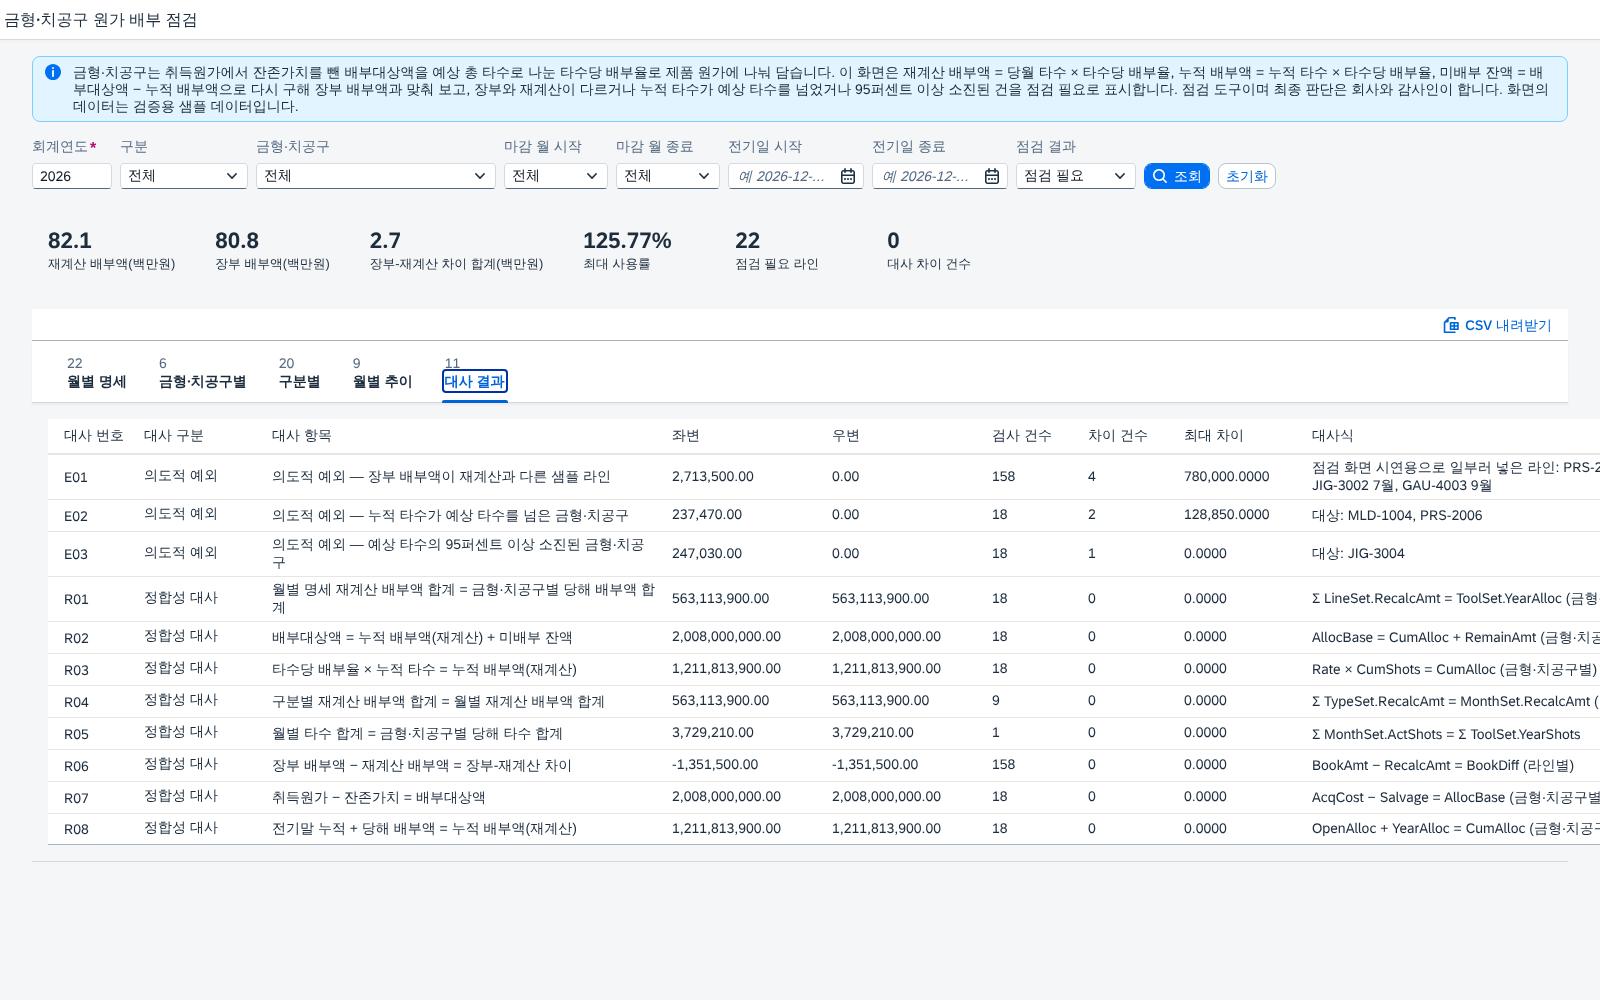Viewport: 1600px width, 1000px height.
Task: Click the 대사식 column header
Action: [1332, 436]
